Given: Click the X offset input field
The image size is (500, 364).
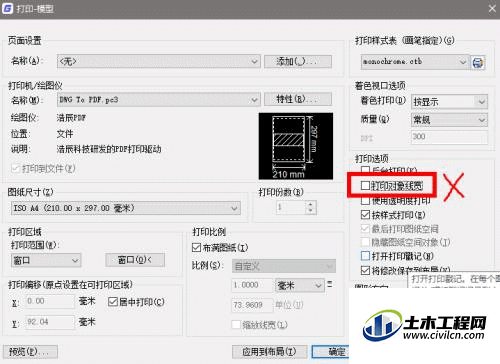Looking at the screenshot, I should point(50,301).
